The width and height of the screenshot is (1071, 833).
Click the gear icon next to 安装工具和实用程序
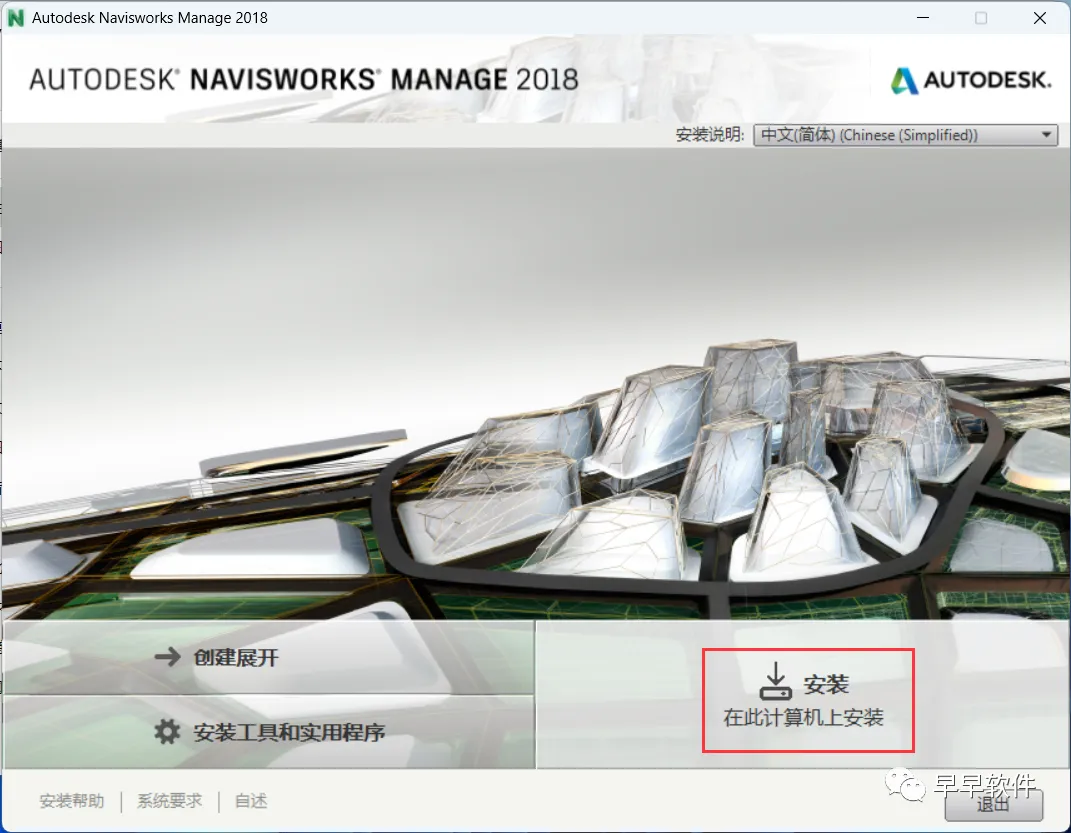pyautogui.click(x=167, y=731)
